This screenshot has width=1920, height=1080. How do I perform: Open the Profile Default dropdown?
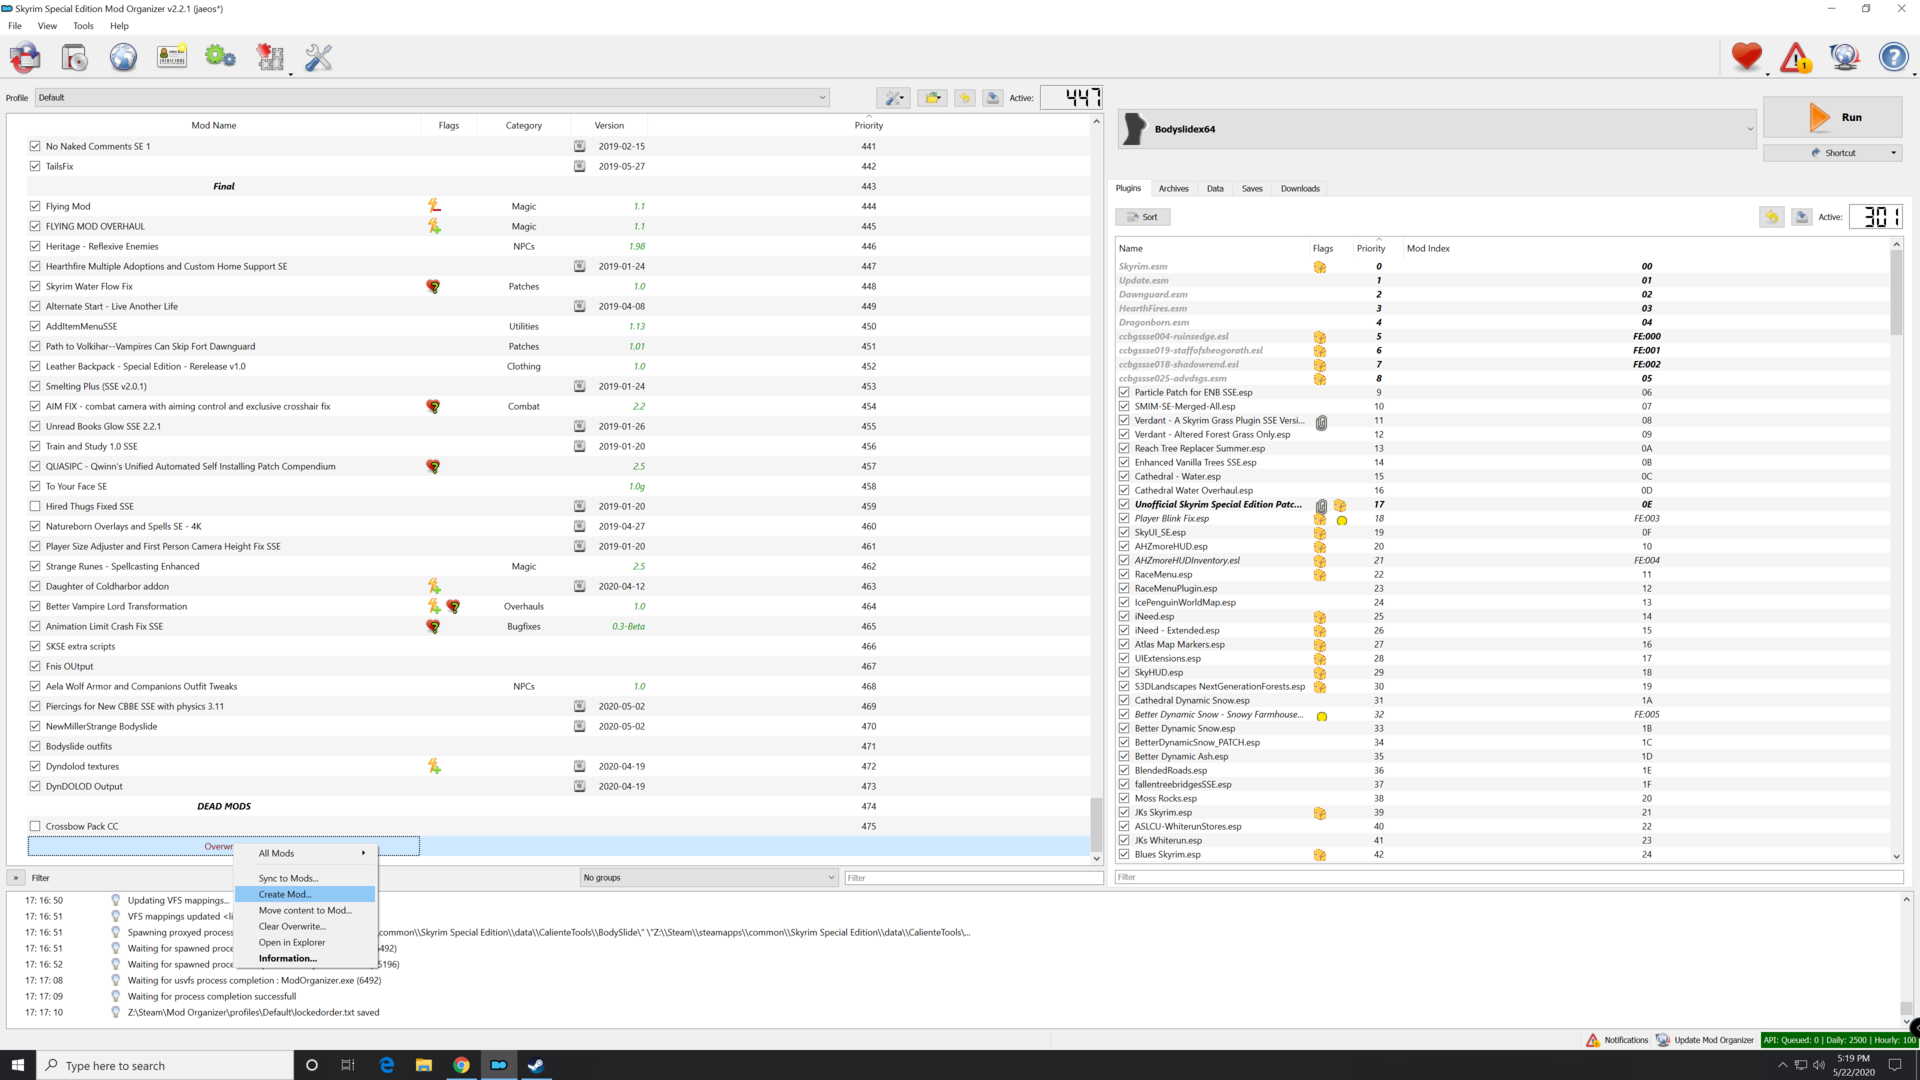pos(432,98)
